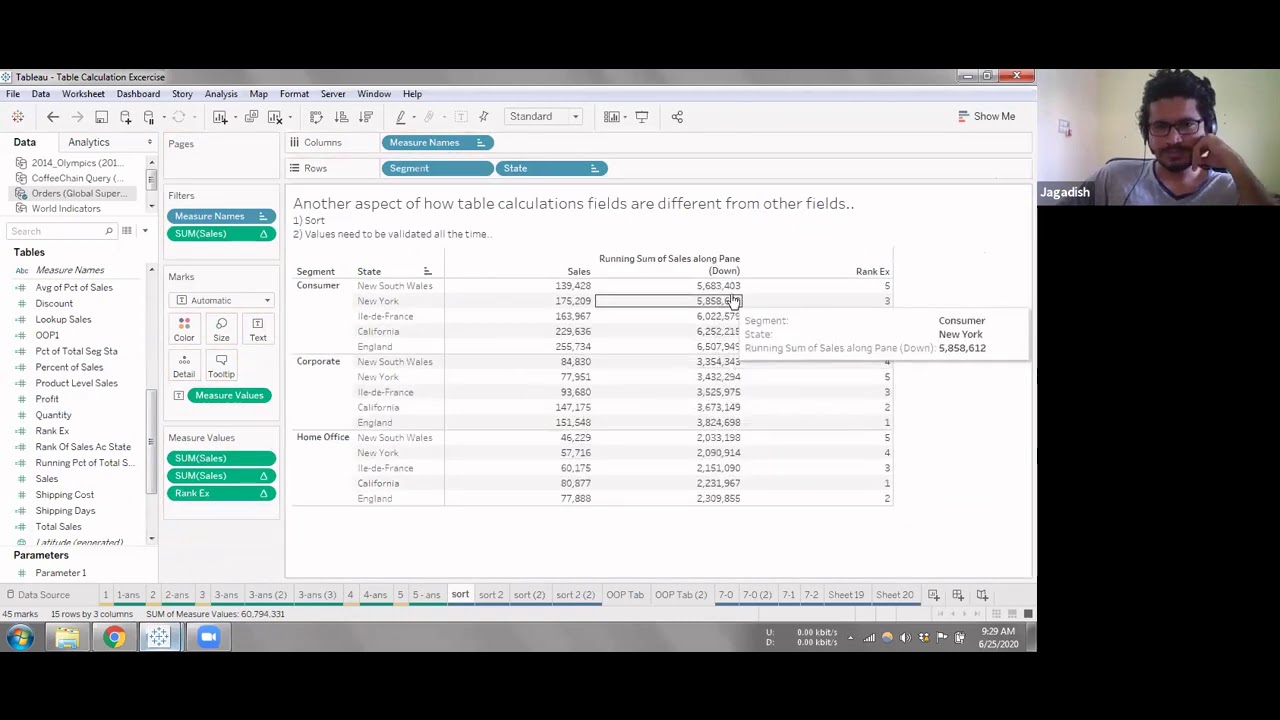The width and height of the screenshot is (1280, 720).
Task: Add a new data source icon
Action: click(126, 117)
